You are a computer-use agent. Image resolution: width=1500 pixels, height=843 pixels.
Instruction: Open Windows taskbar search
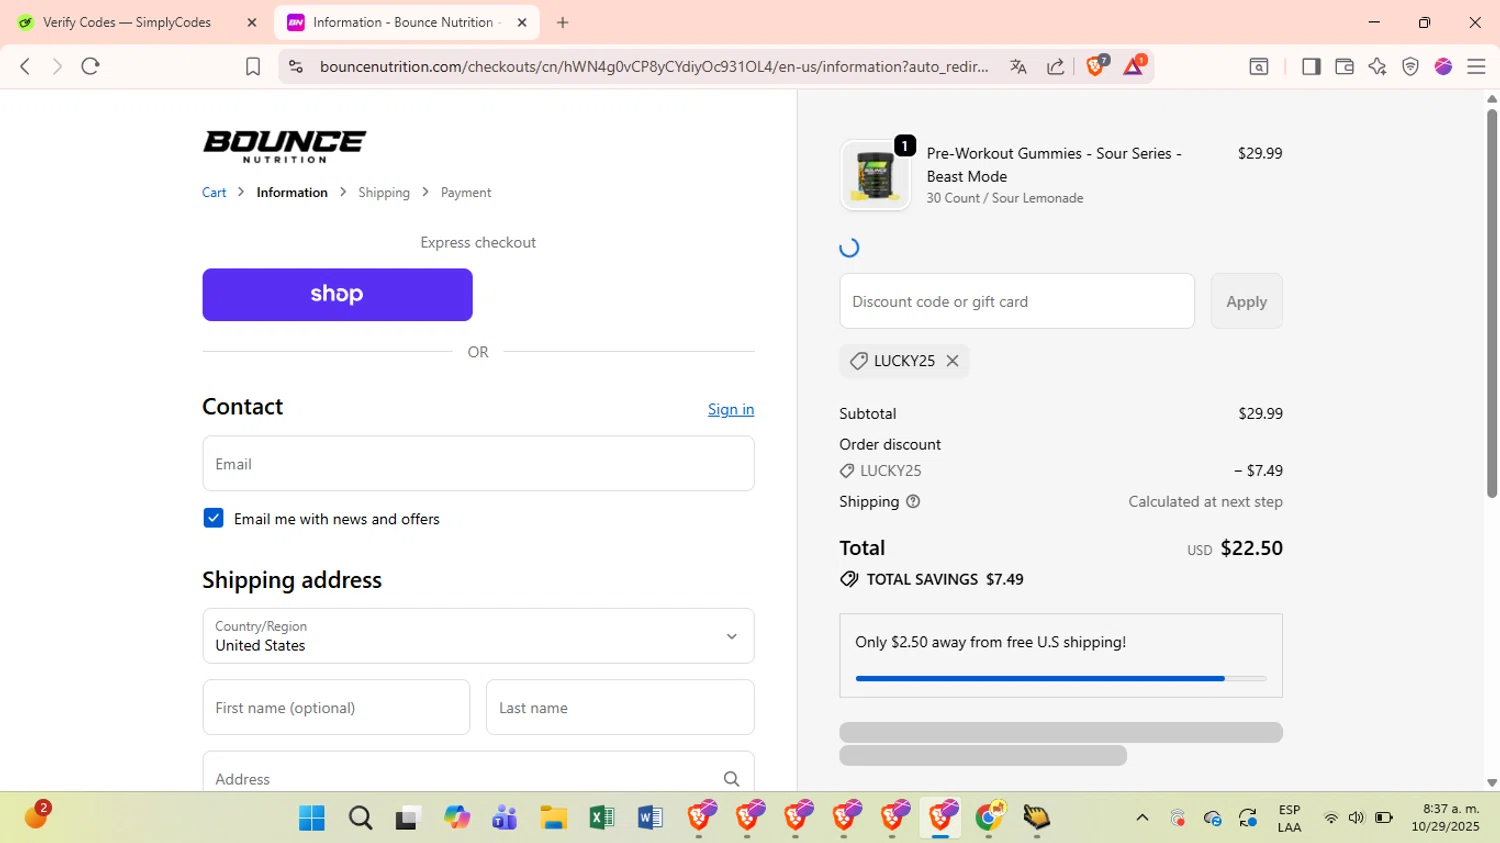click(x=360, y=818)
